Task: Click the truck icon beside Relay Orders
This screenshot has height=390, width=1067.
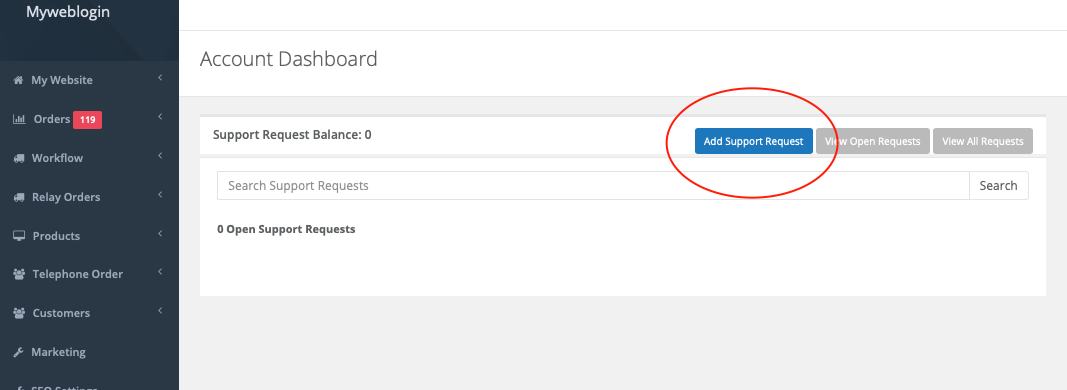Action: tap(19, 197)
